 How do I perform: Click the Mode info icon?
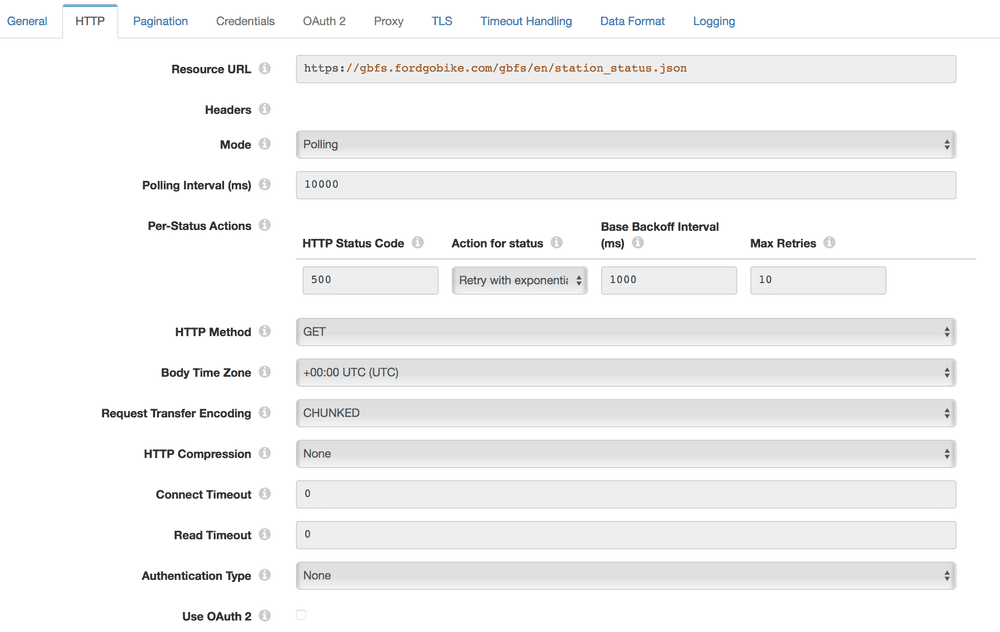coord(265,144)
